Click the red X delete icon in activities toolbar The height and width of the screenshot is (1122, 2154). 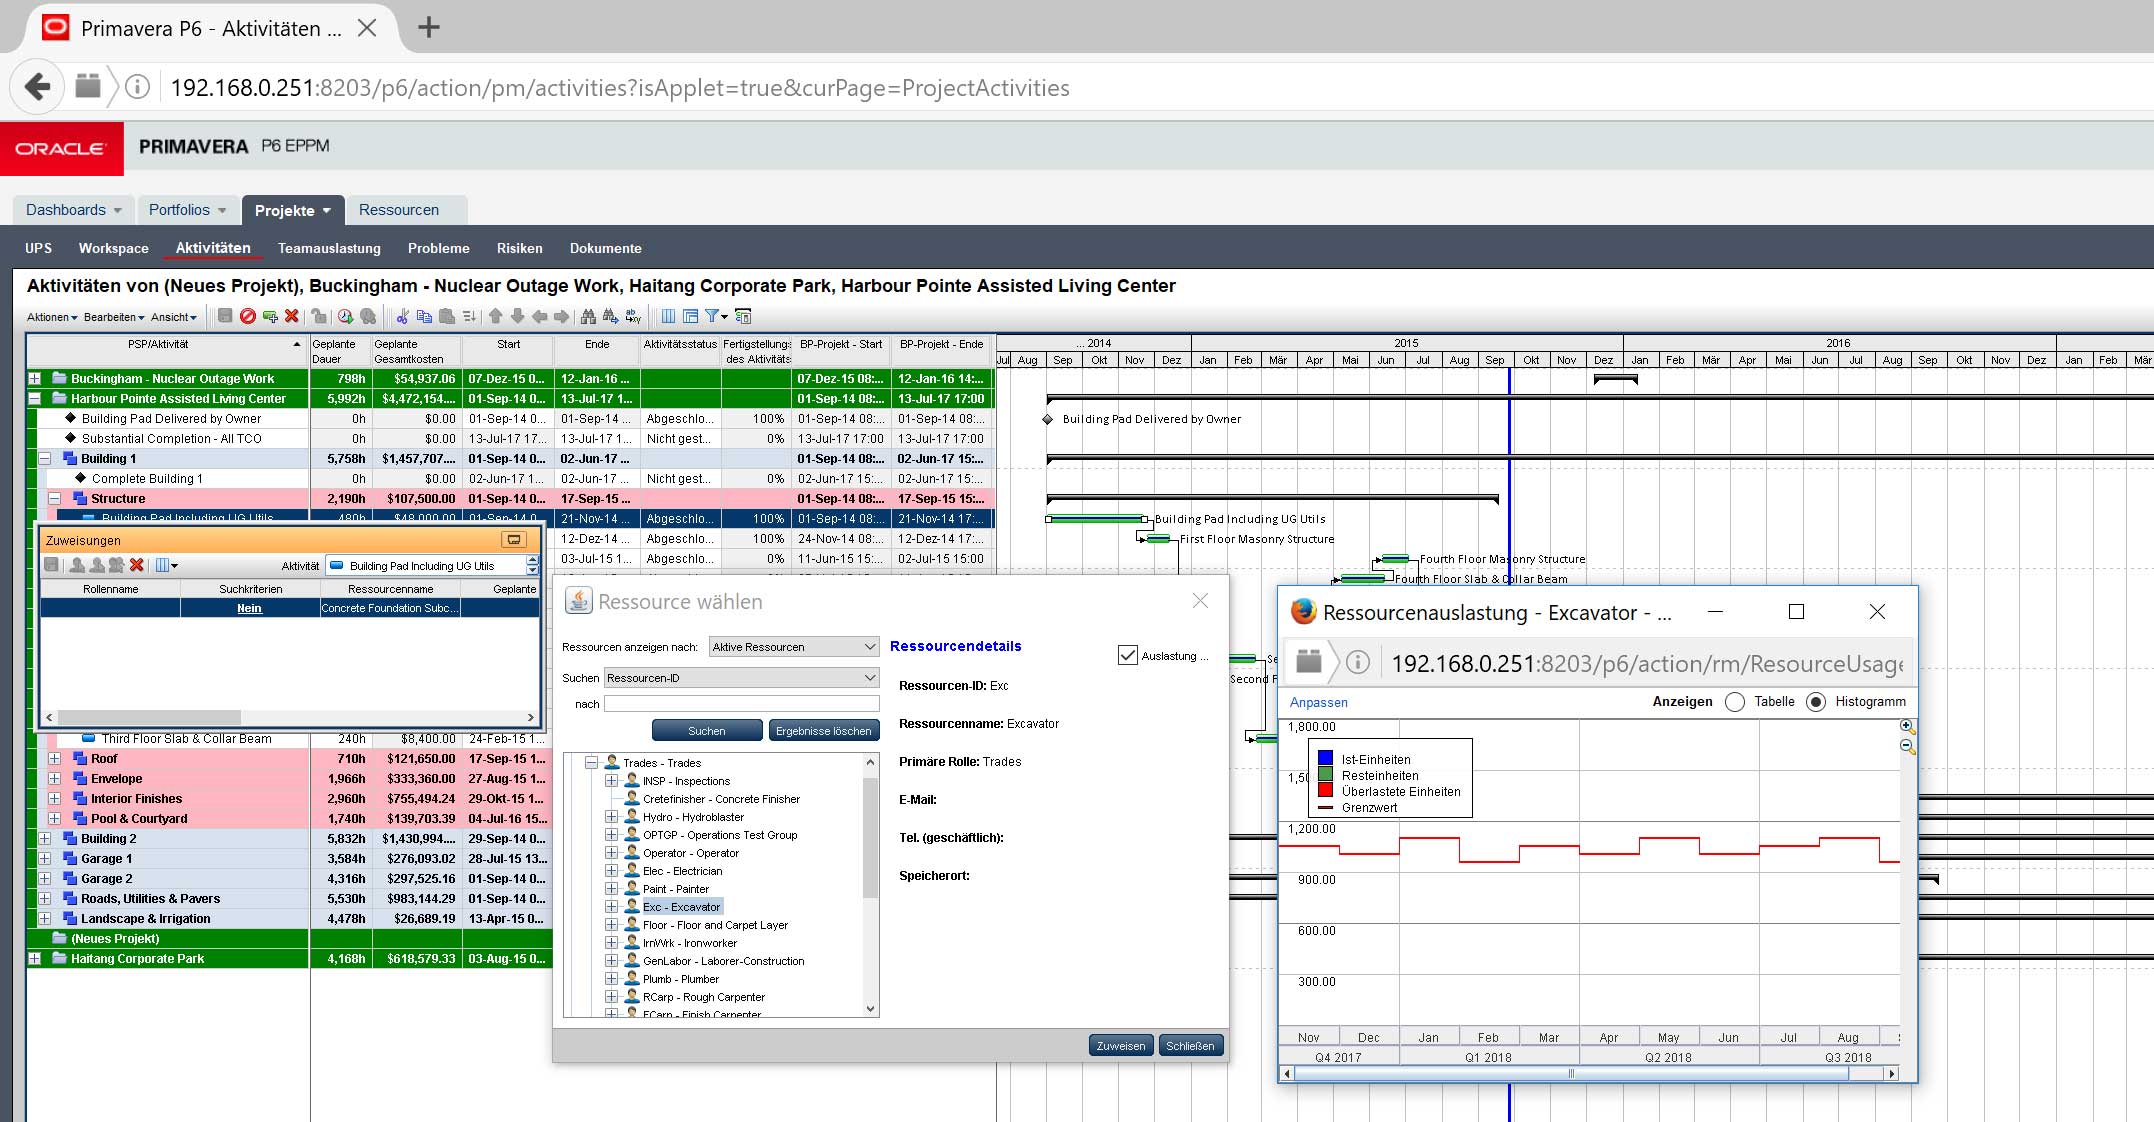292,316
